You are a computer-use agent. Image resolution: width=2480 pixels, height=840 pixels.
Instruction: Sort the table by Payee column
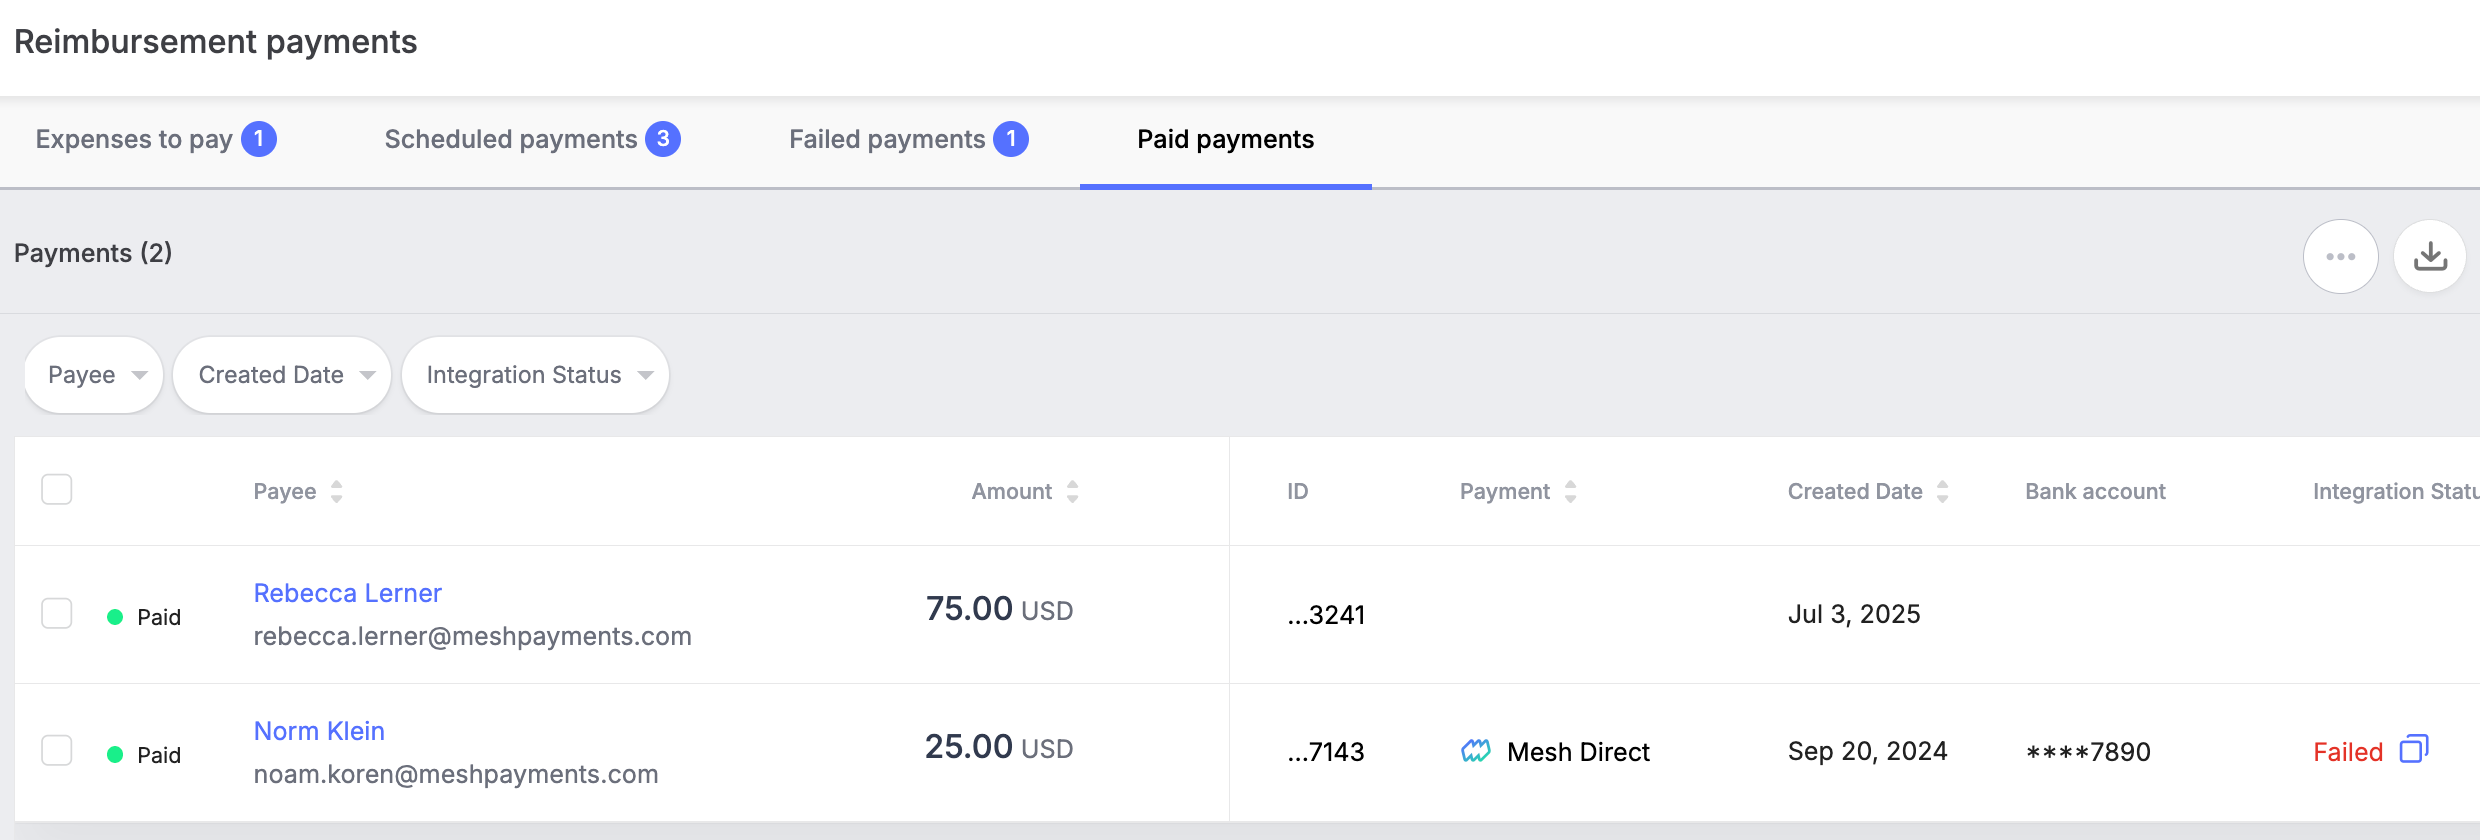coord(336,491)
